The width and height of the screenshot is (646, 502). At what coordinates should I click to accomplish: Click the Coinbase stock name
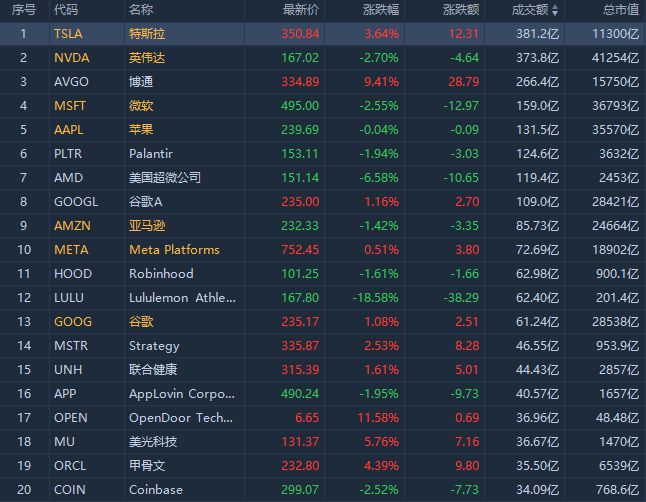pos(156,490)
